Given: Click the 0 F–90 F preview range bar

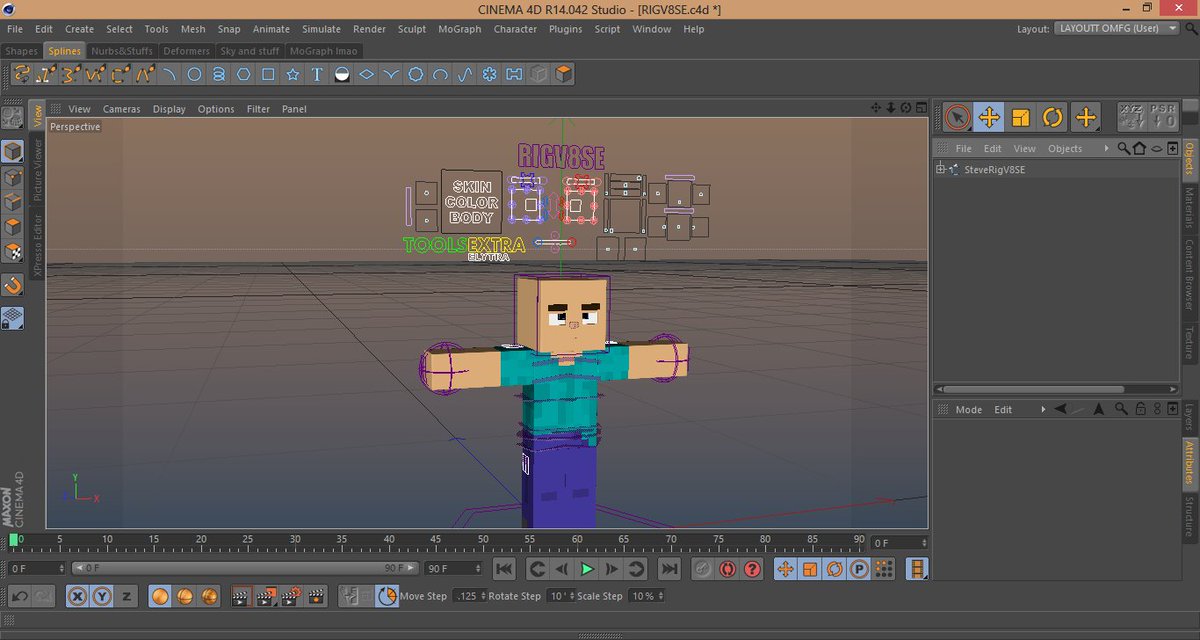Looking at the screenshot, I should point(244,568).
